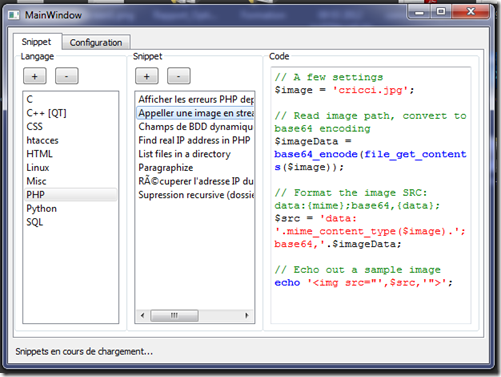The height and width of the screenshot is (377, 501).
Task: Select Find real IP address in PHP
Action: pos(195,140)
